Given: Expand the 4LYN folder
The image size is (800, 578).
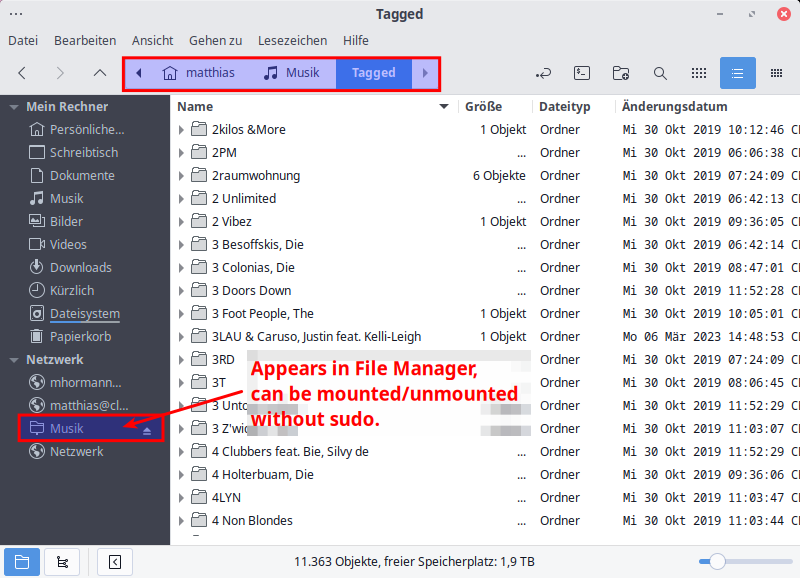Looking at the screenshot, I should tap(181, 497).
